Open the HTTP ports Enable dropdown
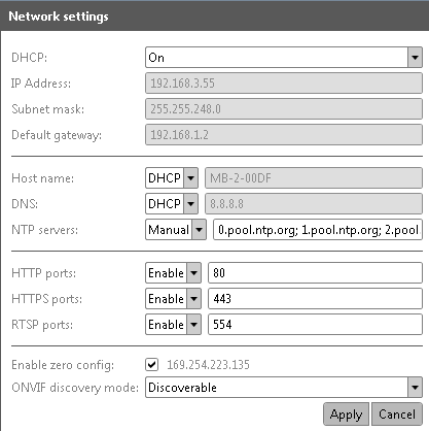Image resolution: width=429 pixels, height=431 pixels. coord(173,273)
